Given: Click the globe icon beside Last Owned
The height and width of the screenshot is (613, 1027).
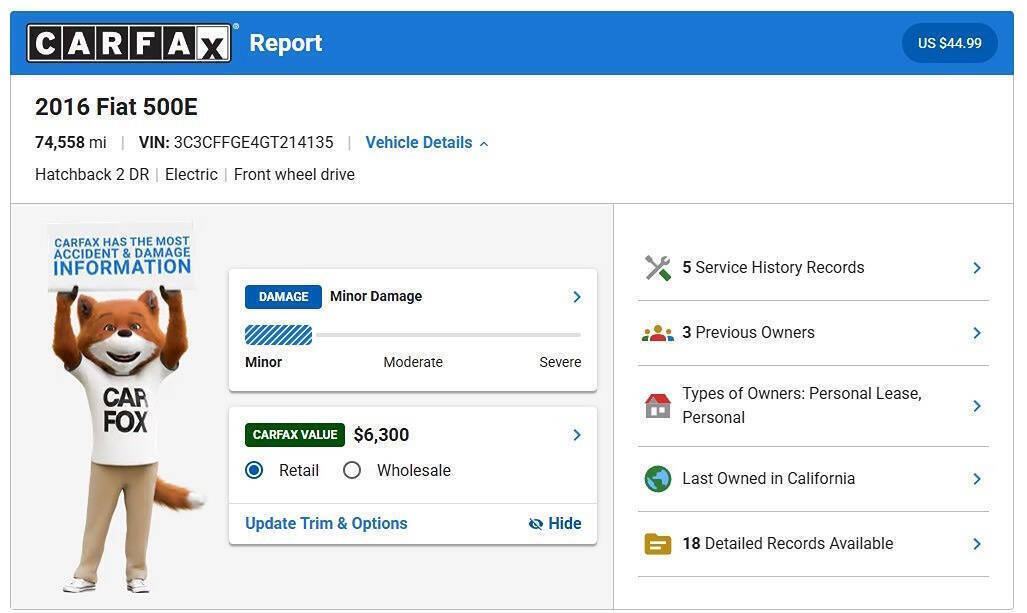Looking at the screenshot, I should tap(658, 479).
